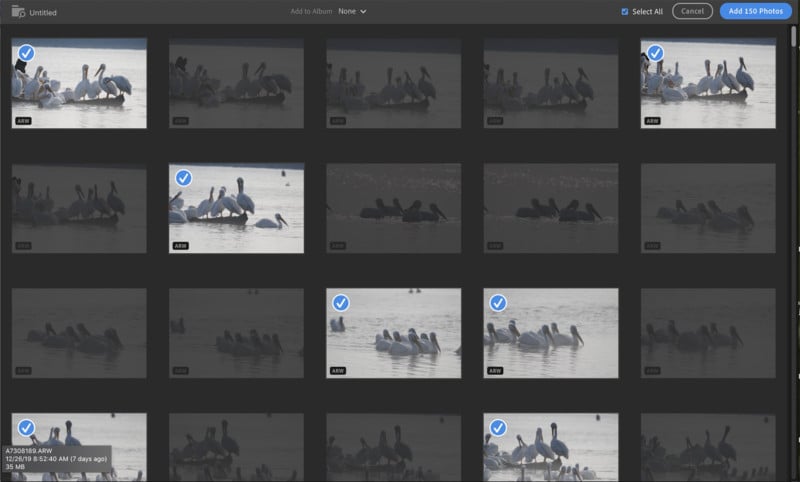The height and width of the screenshot is (482, 800).
Task: Select dimmed photo in fourth row, fifth column
Action: (708, 447)
